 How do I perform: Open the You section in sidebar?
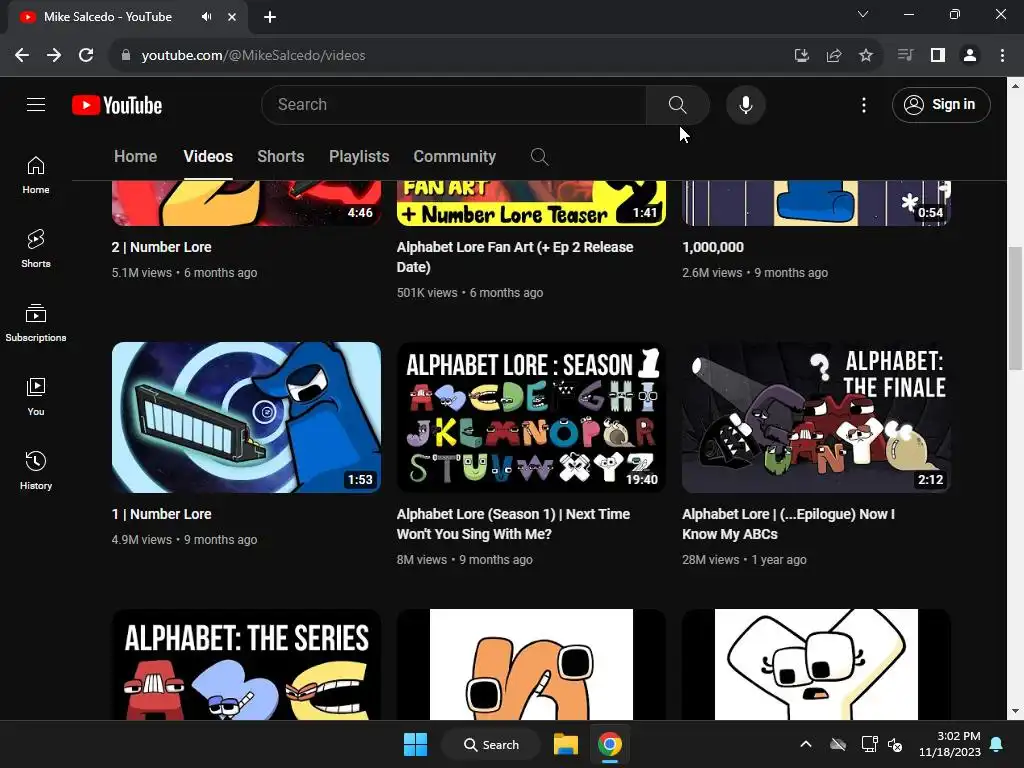(x=36, y=396)
